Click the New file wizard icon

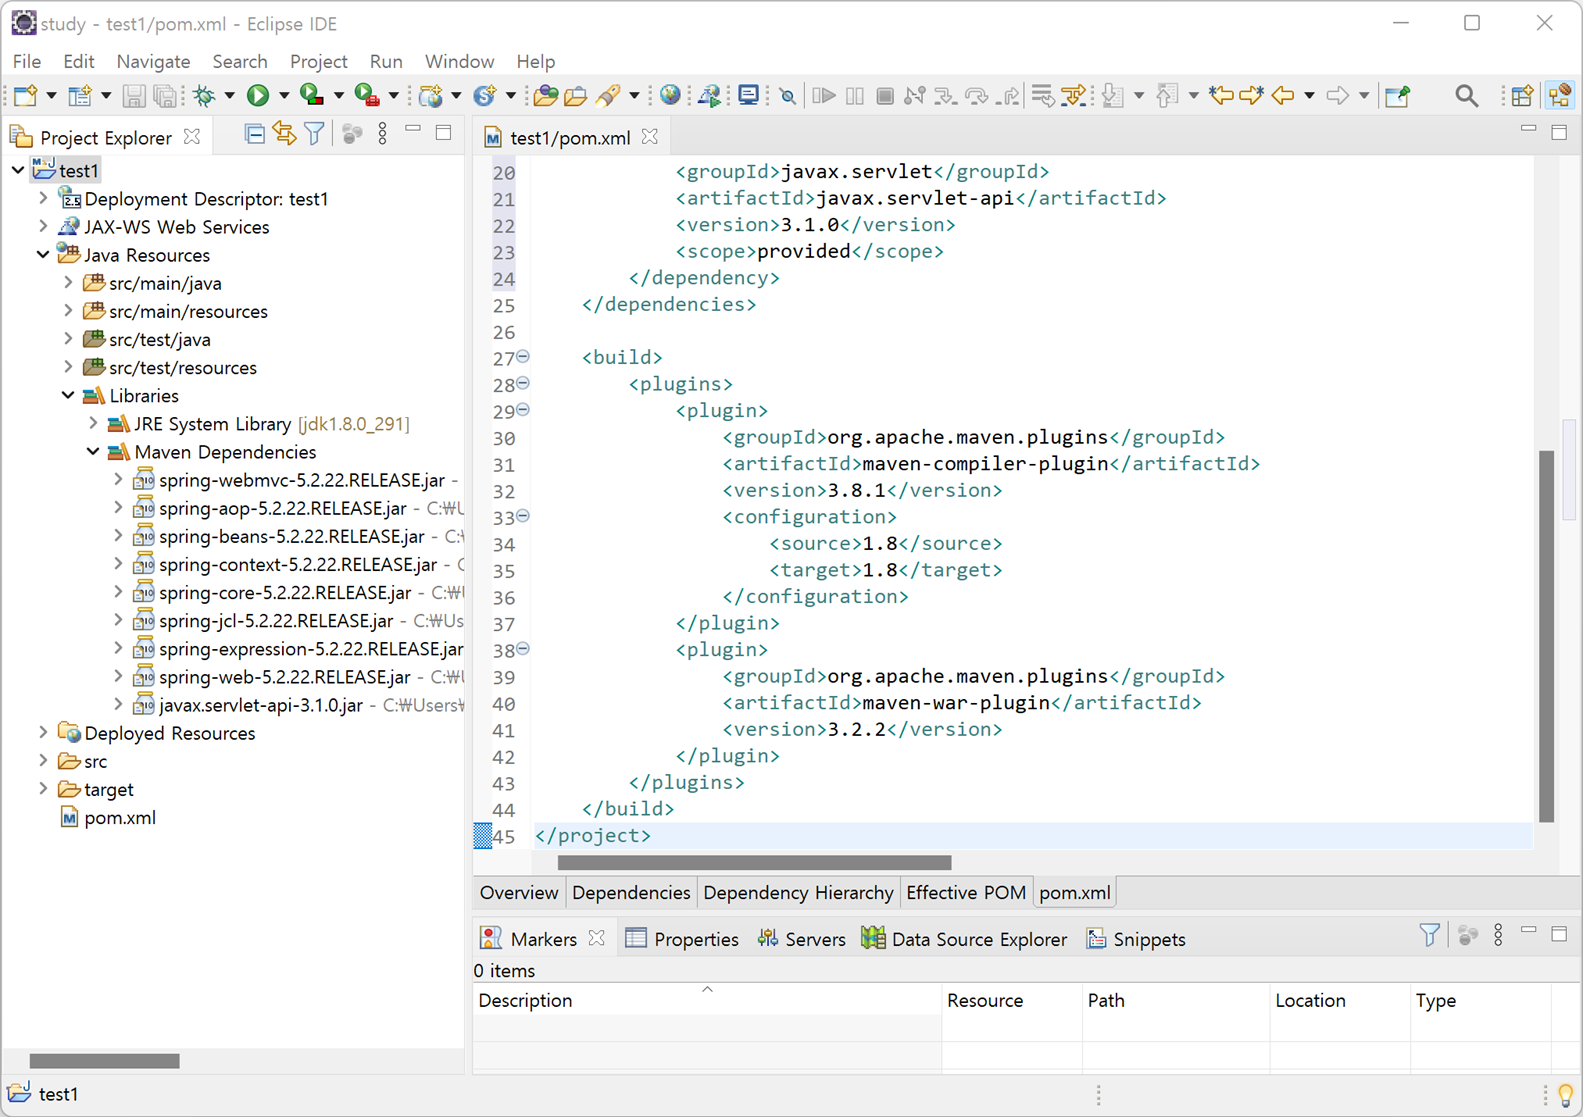tap(26, 96)
